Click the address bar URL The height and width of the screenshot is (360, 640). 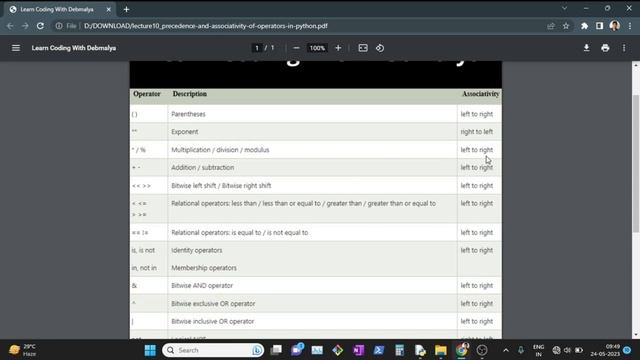(206, 26)
